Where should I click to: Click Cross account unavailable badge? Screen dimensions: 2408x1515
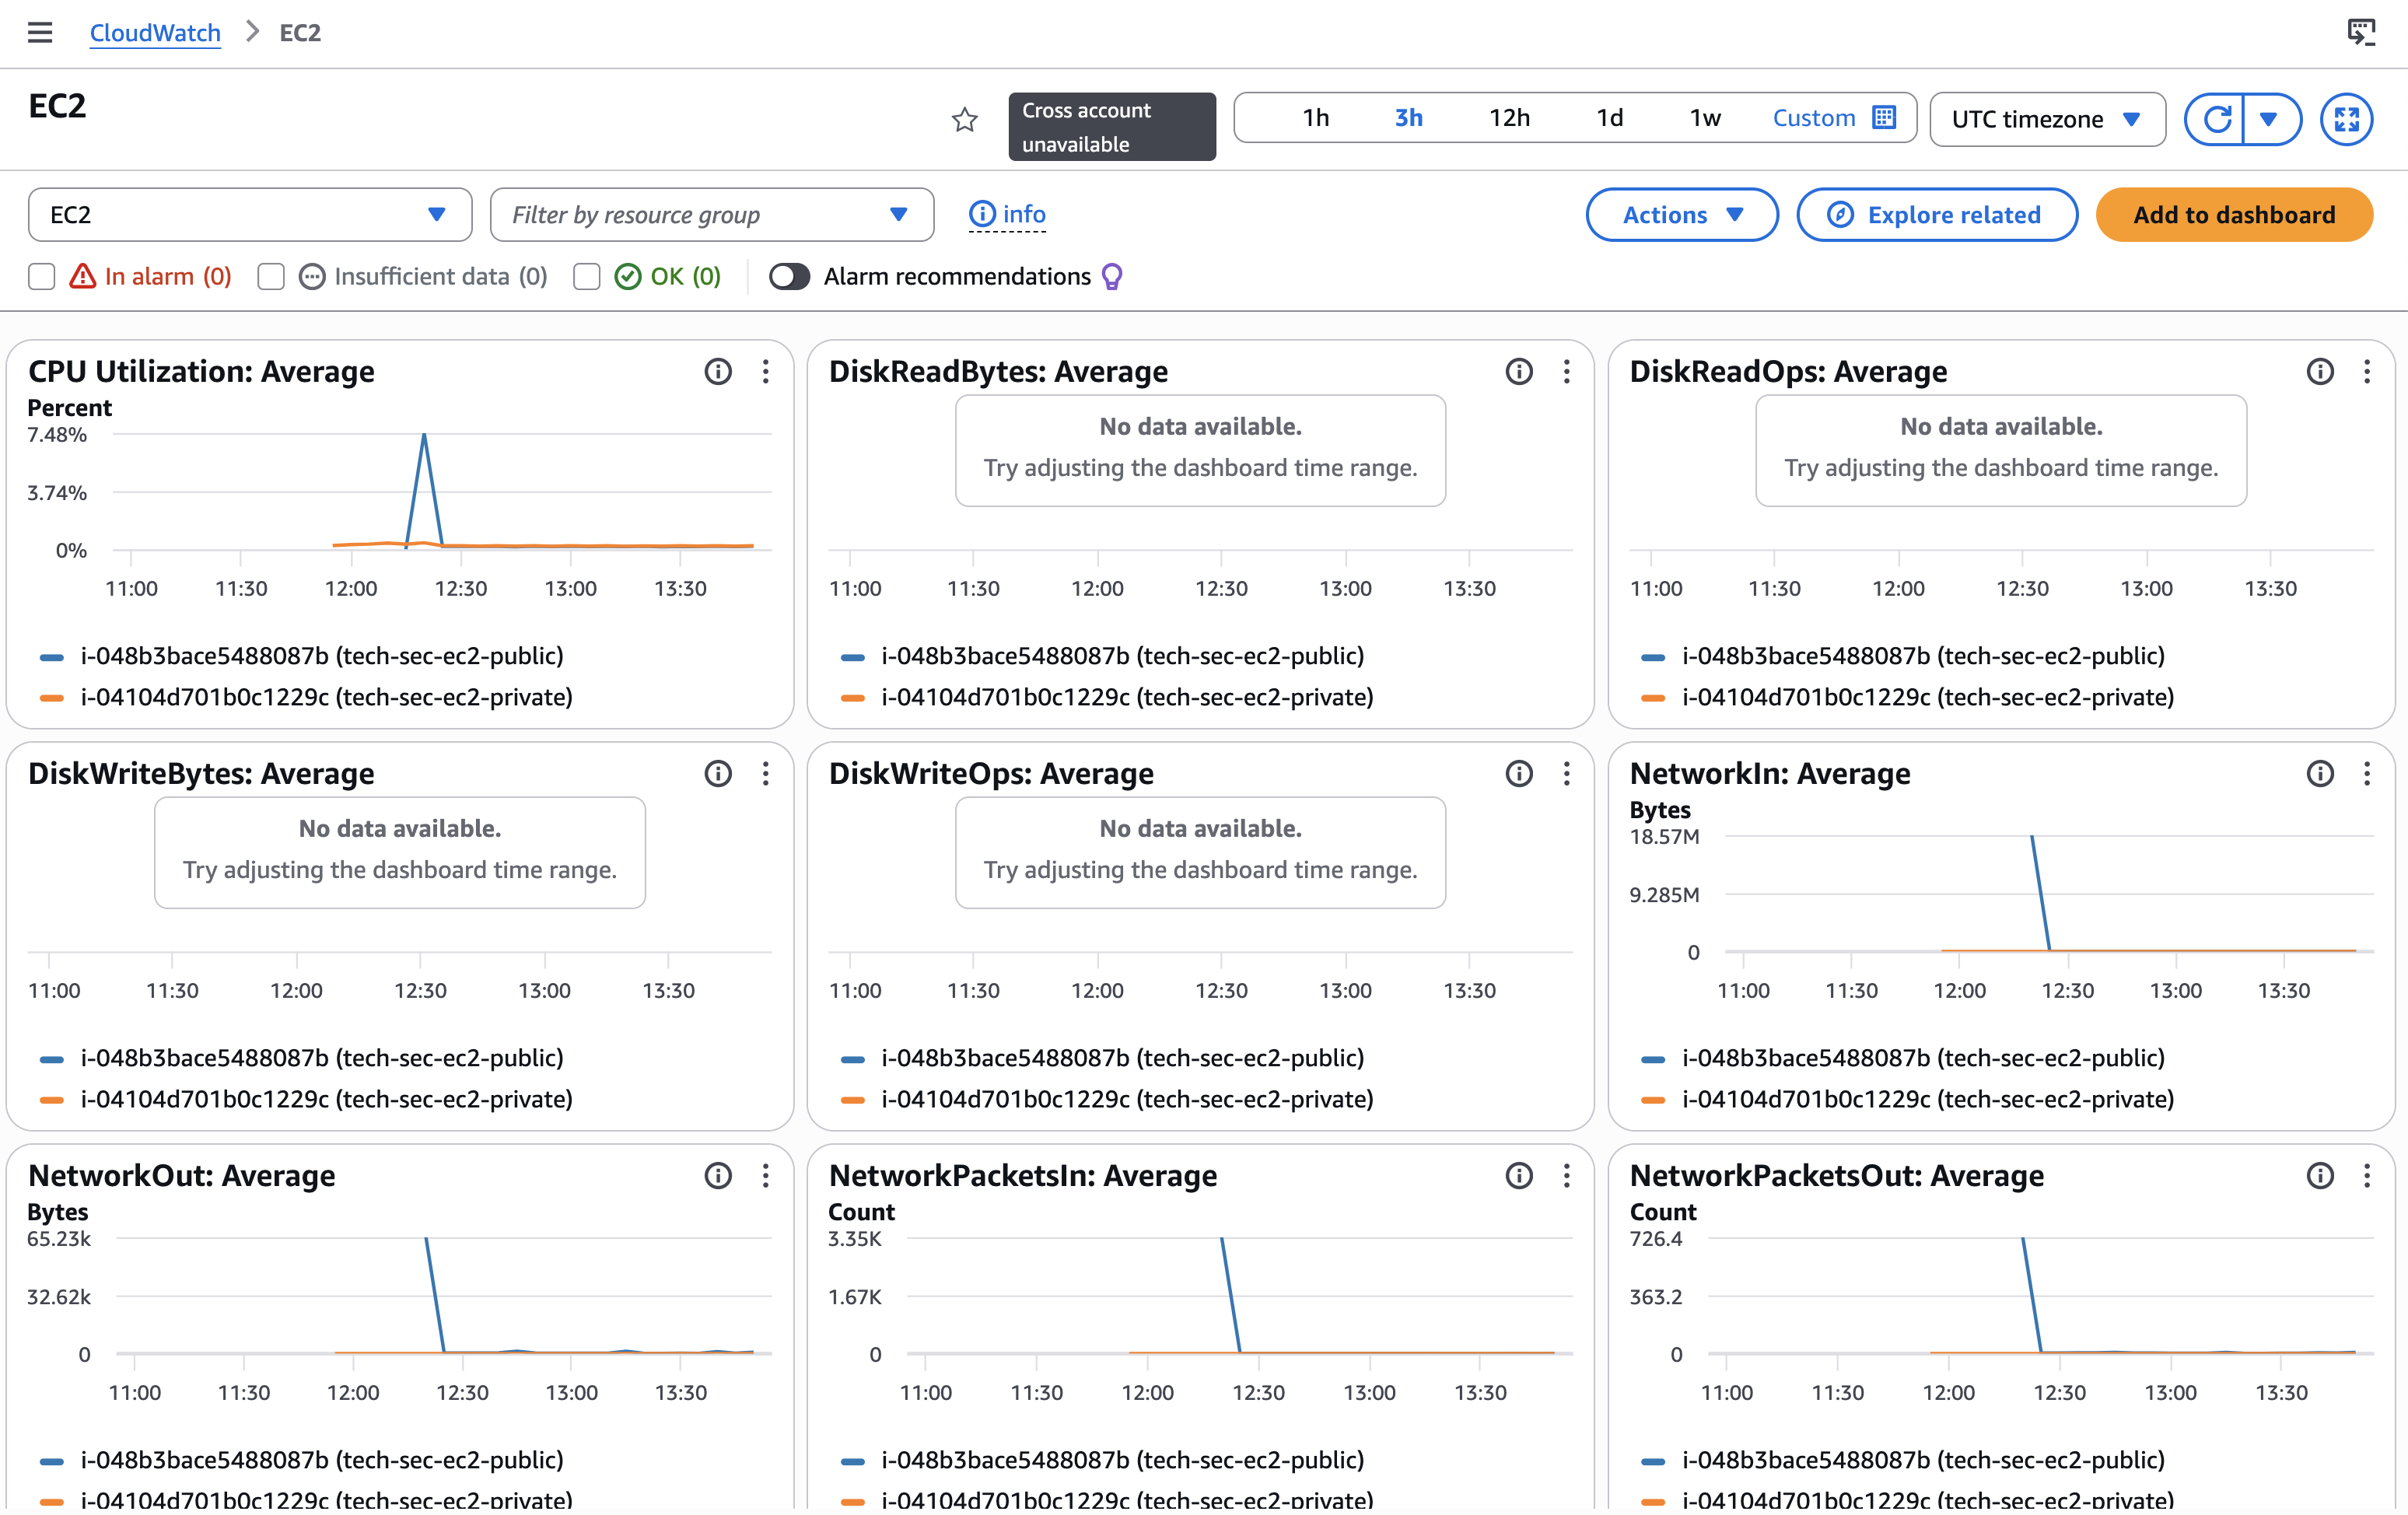1112,127
